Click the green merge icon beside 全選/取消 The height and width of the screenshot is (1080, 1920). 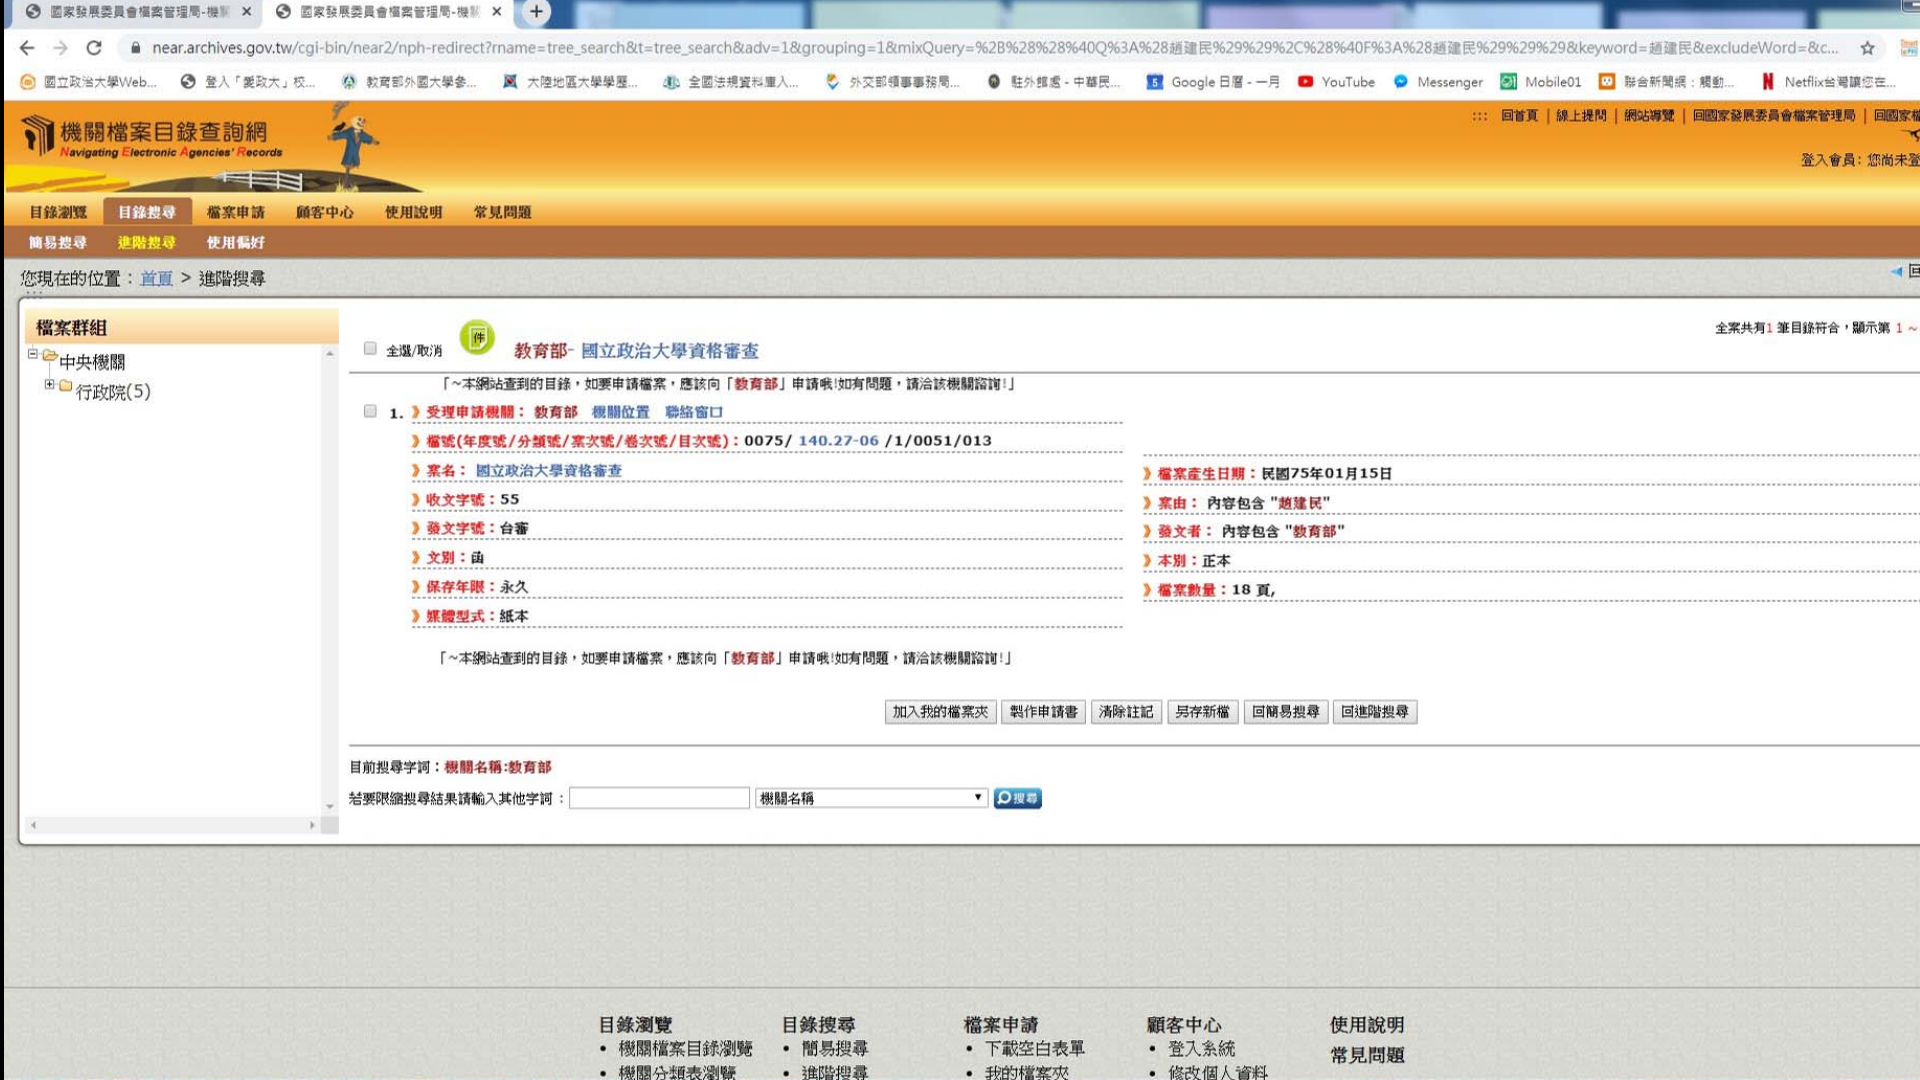point(477,338)
